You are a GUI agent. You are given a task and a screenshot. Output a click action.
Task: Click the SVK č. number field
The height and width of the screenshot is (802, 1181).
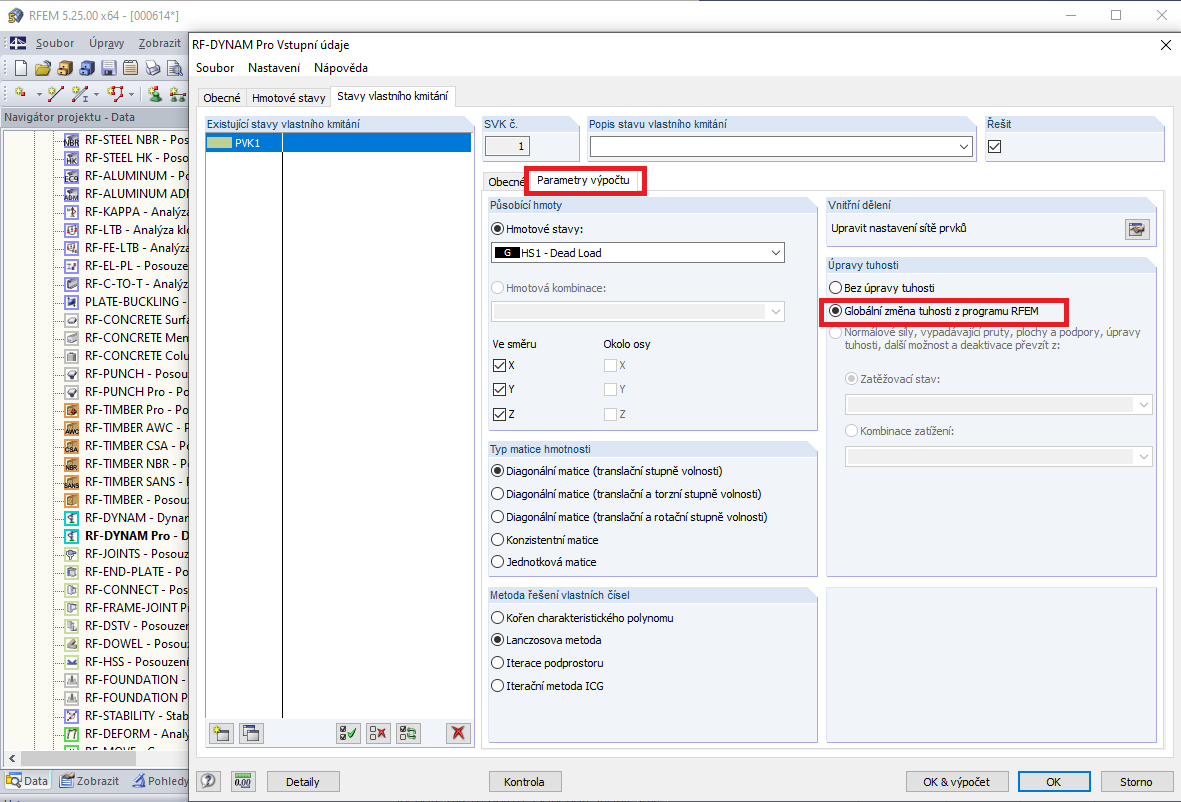pos(507,146)
